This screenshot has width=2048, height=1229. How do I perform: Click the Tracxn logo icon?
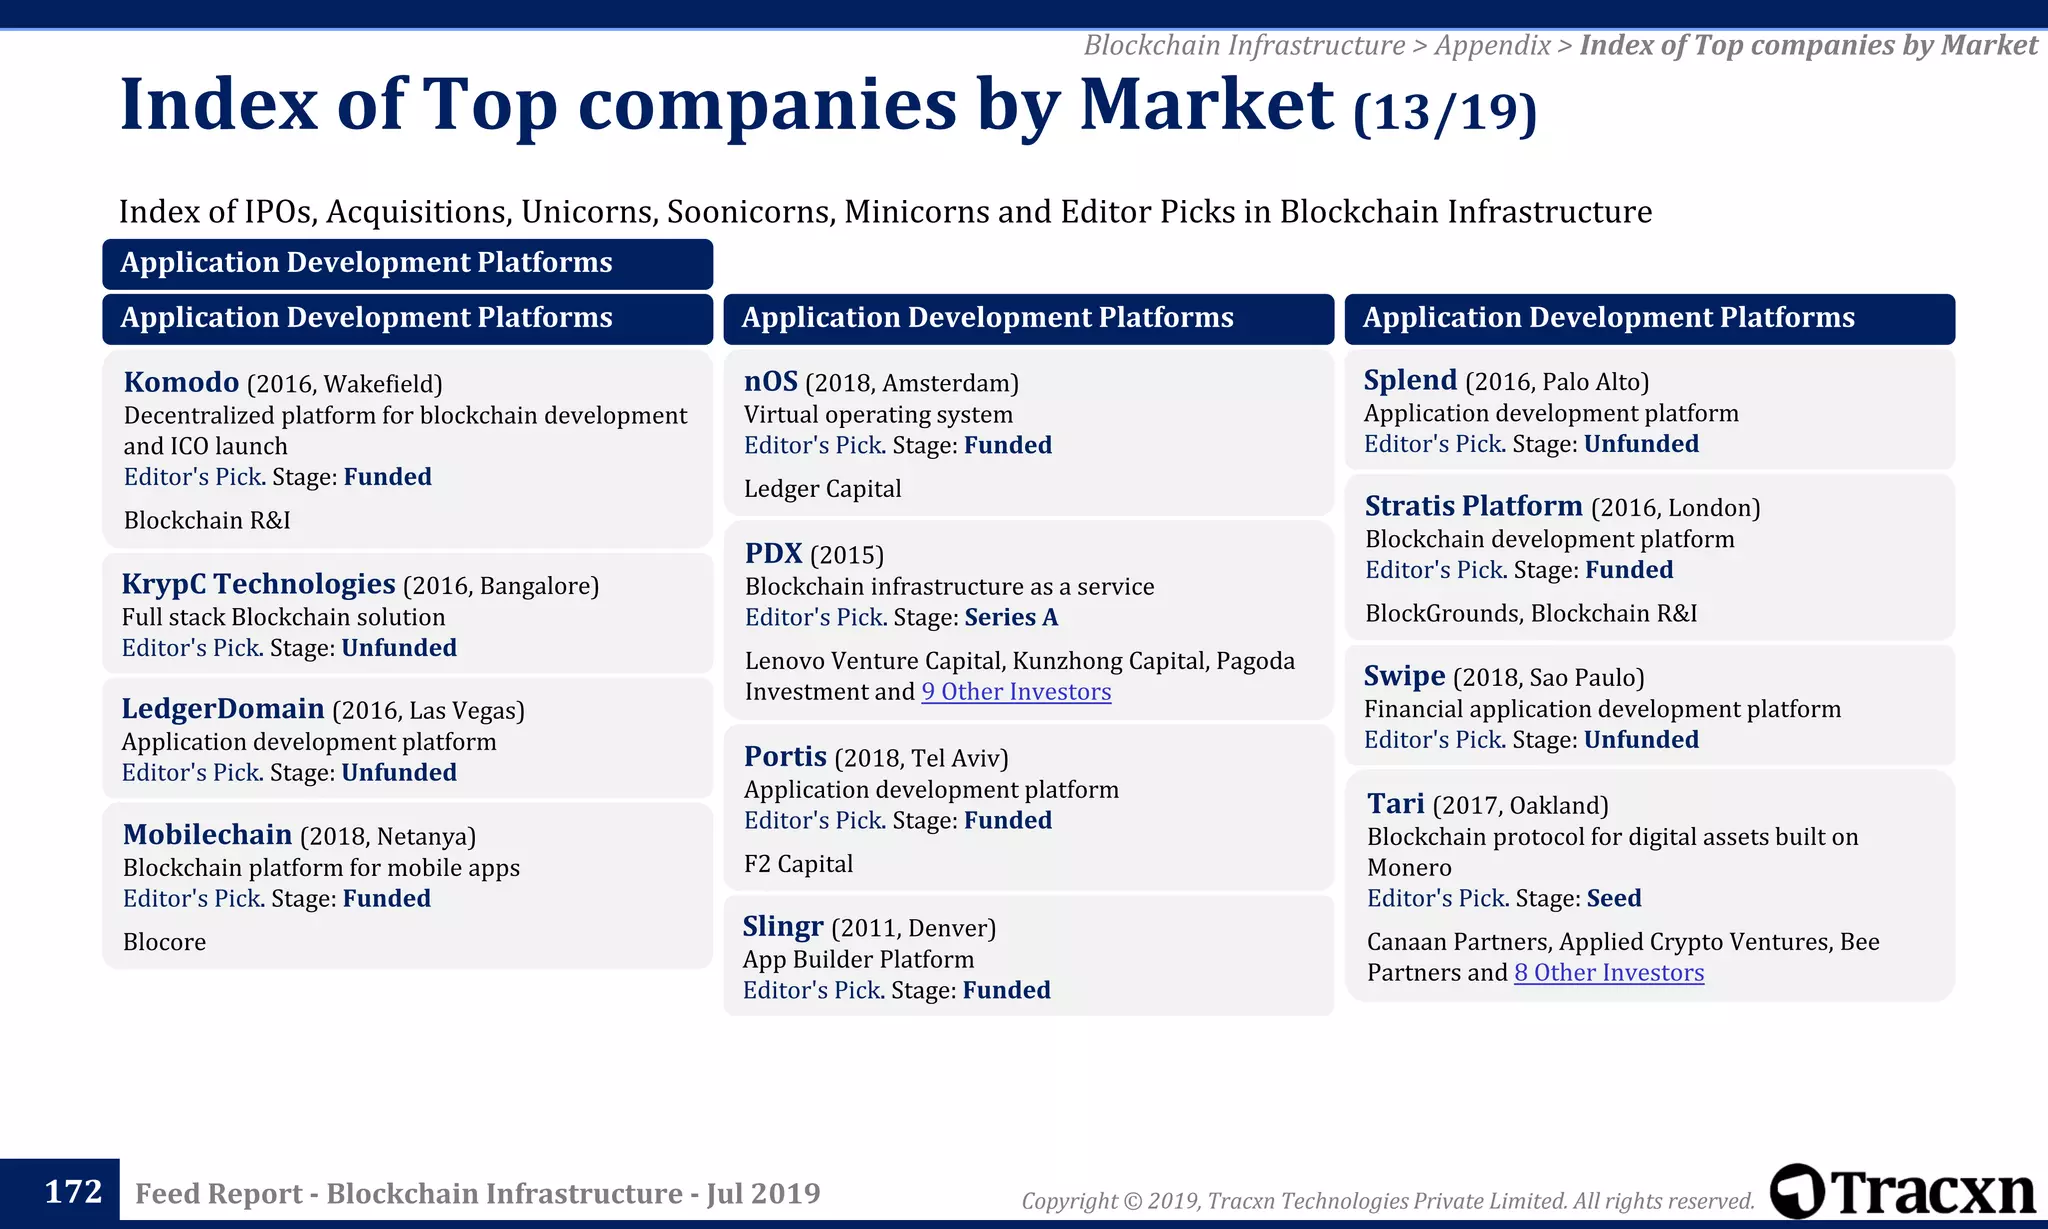[1797, 1190]
